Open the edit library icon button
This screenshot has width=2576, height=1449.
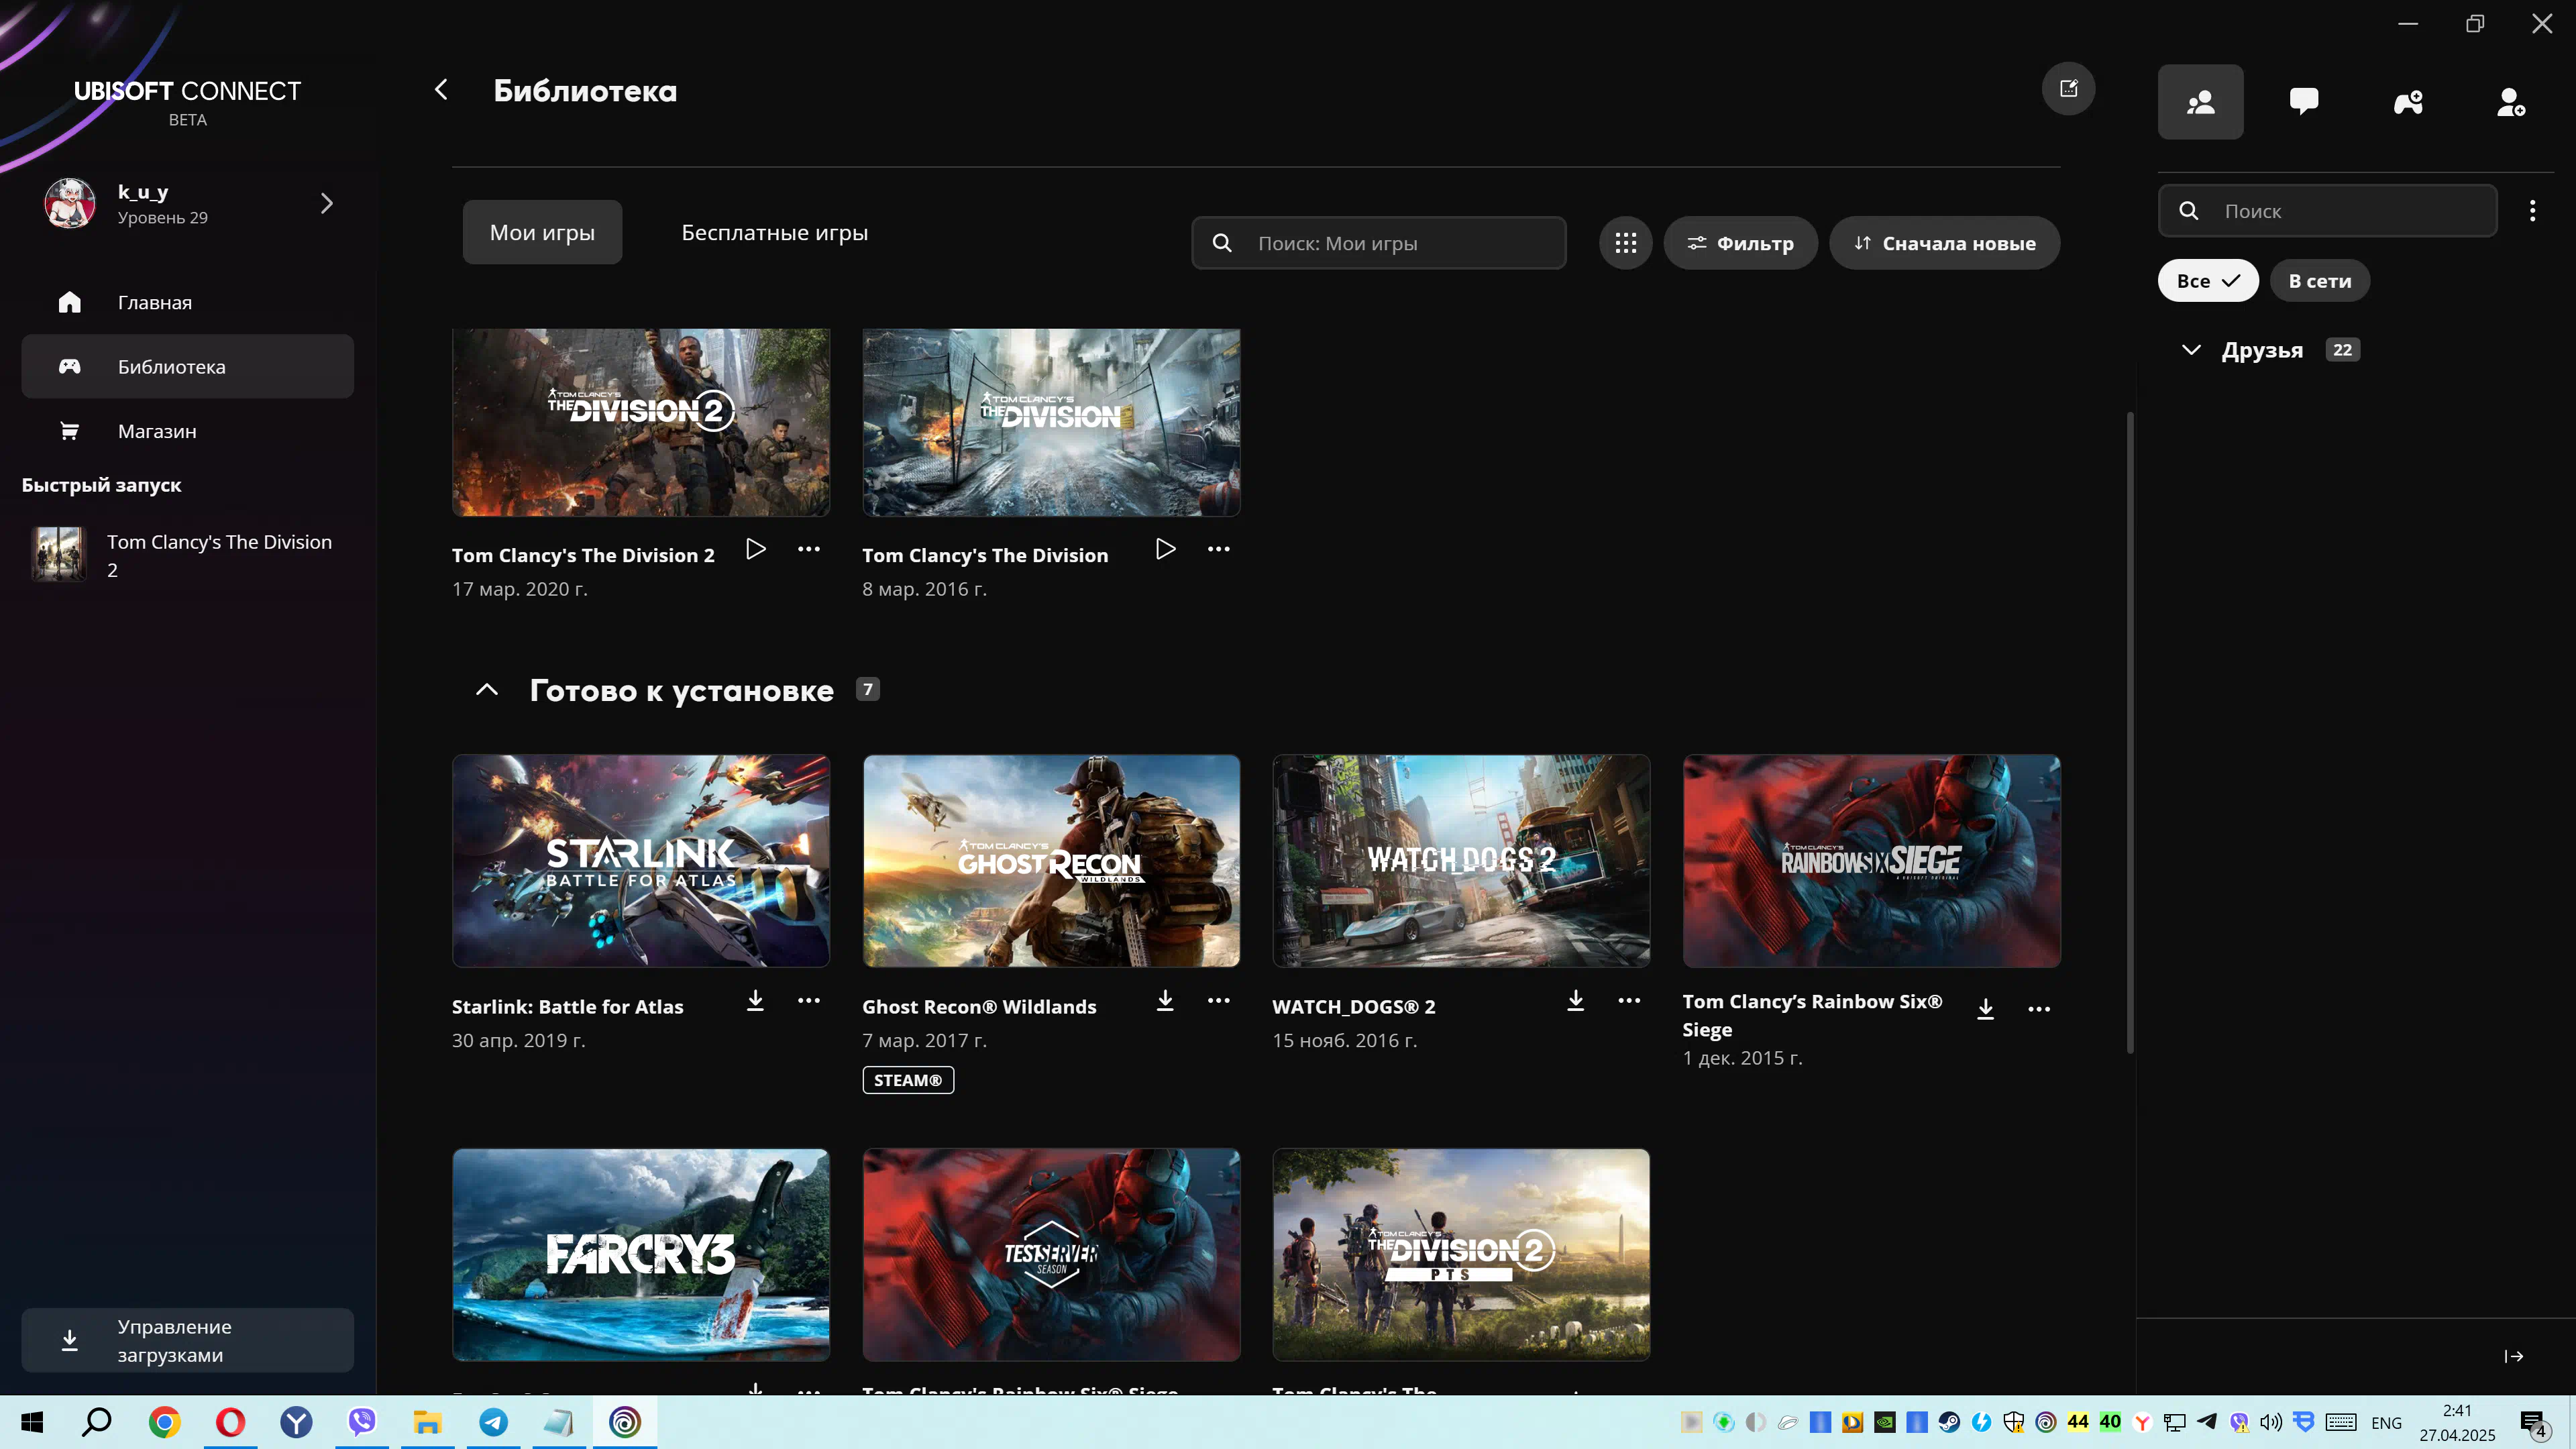(2068, 89)
